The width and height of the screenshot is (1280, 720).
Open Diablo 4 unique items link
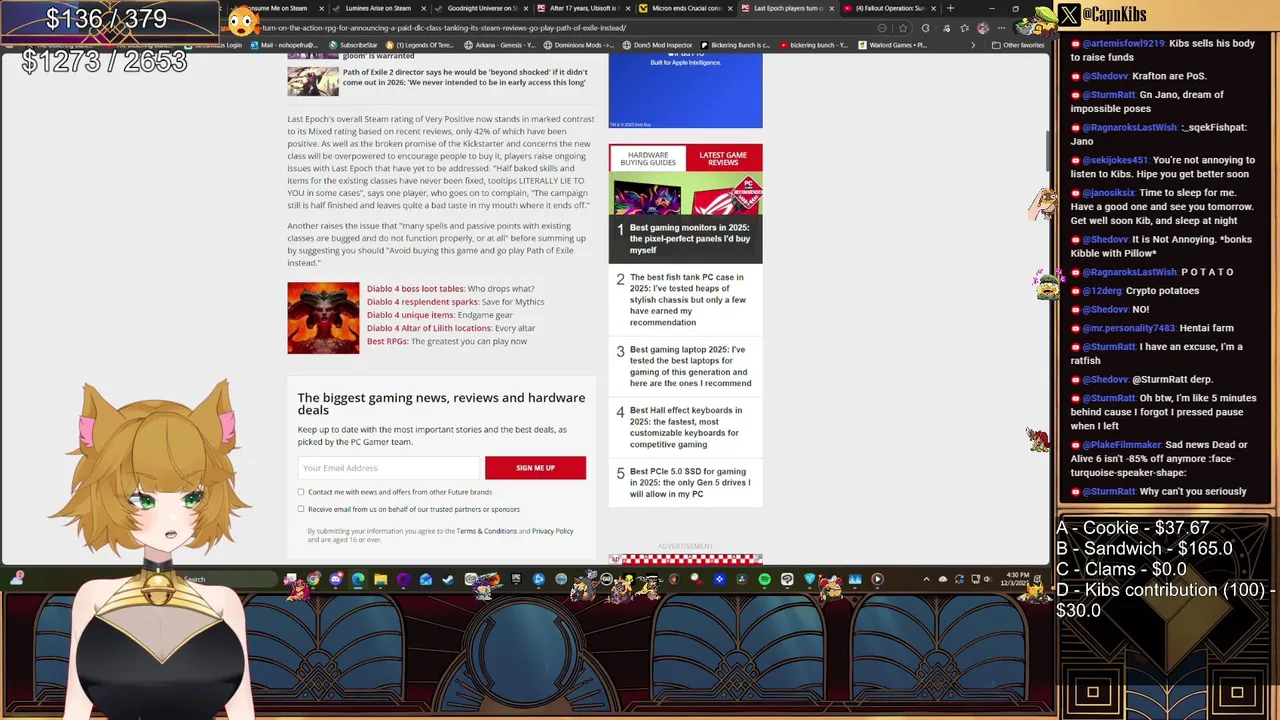(x=410, y=315)
